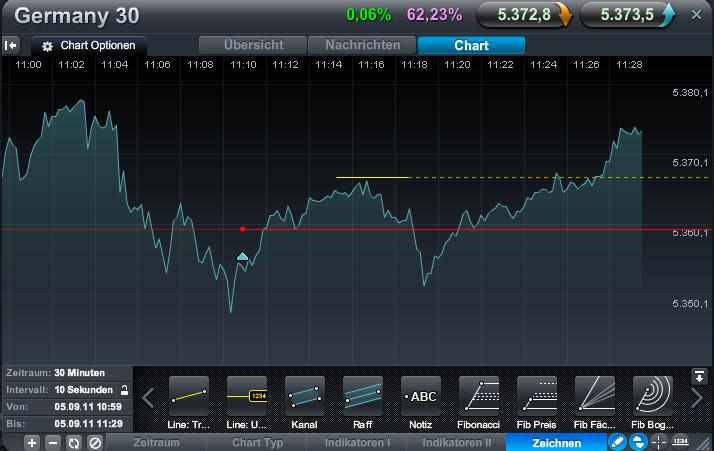Click the 11:14 time axis label
This screenshot has width=714, height=451.
coord(329,65)
